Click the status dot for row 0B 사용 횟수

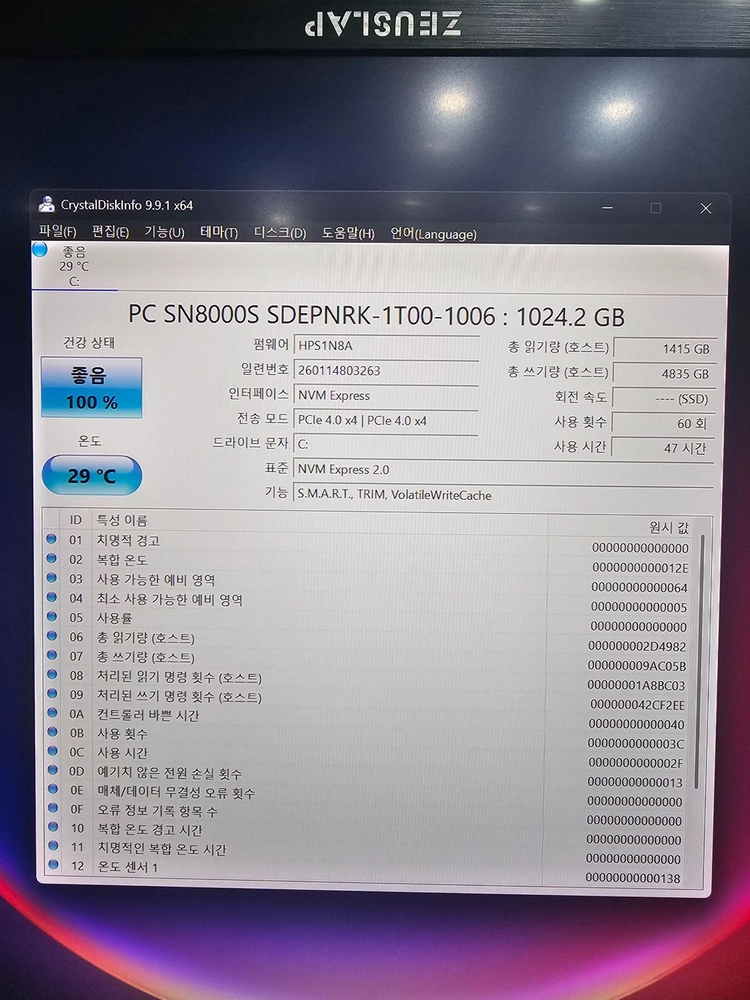click(x=52, y=732)
